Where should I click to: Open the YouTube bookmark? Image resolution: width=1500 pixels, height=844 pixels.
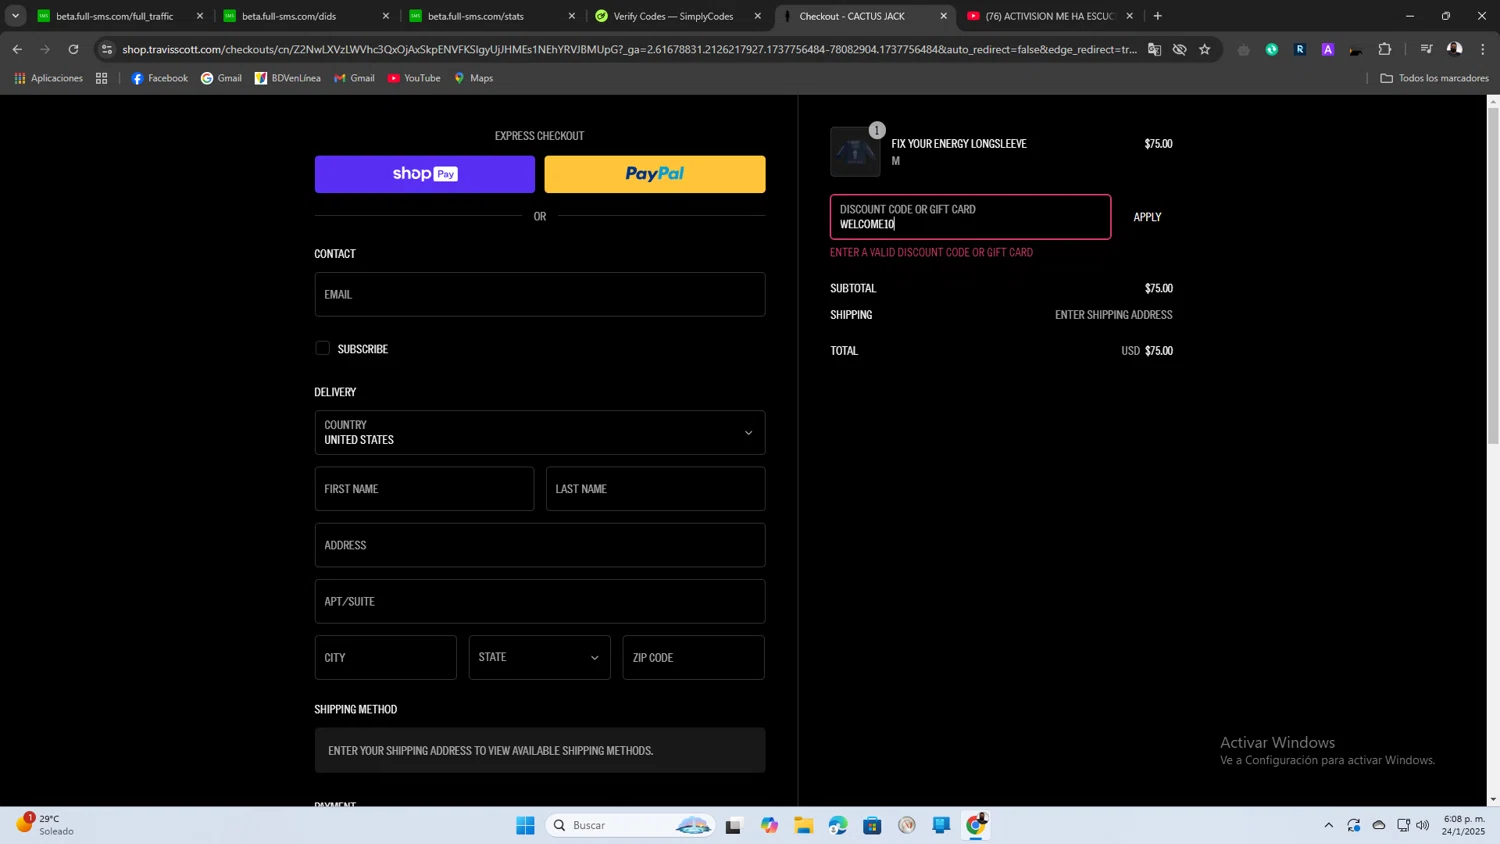point(414,78)
